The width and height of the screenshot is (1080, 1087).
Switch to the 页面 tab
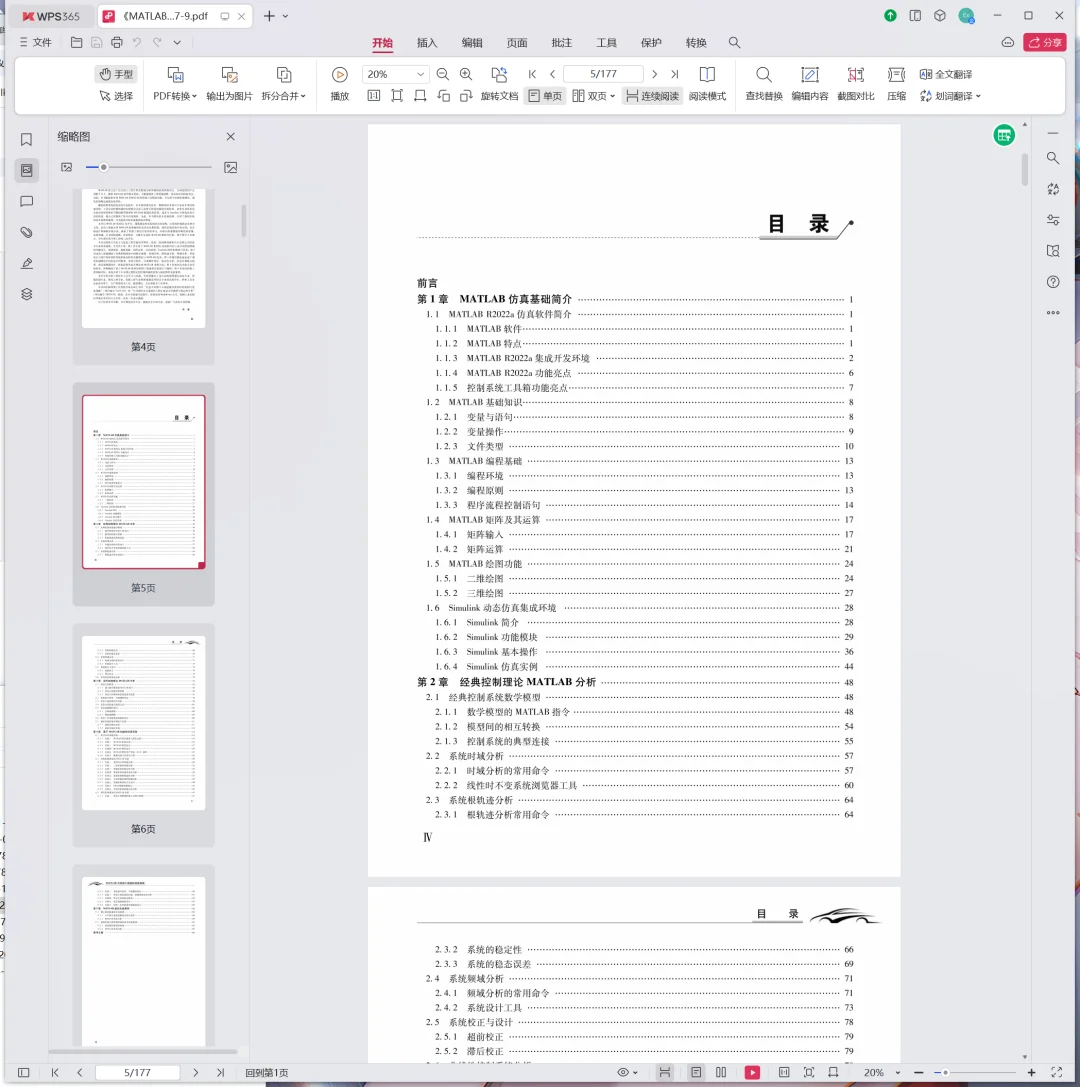[516, 42]
